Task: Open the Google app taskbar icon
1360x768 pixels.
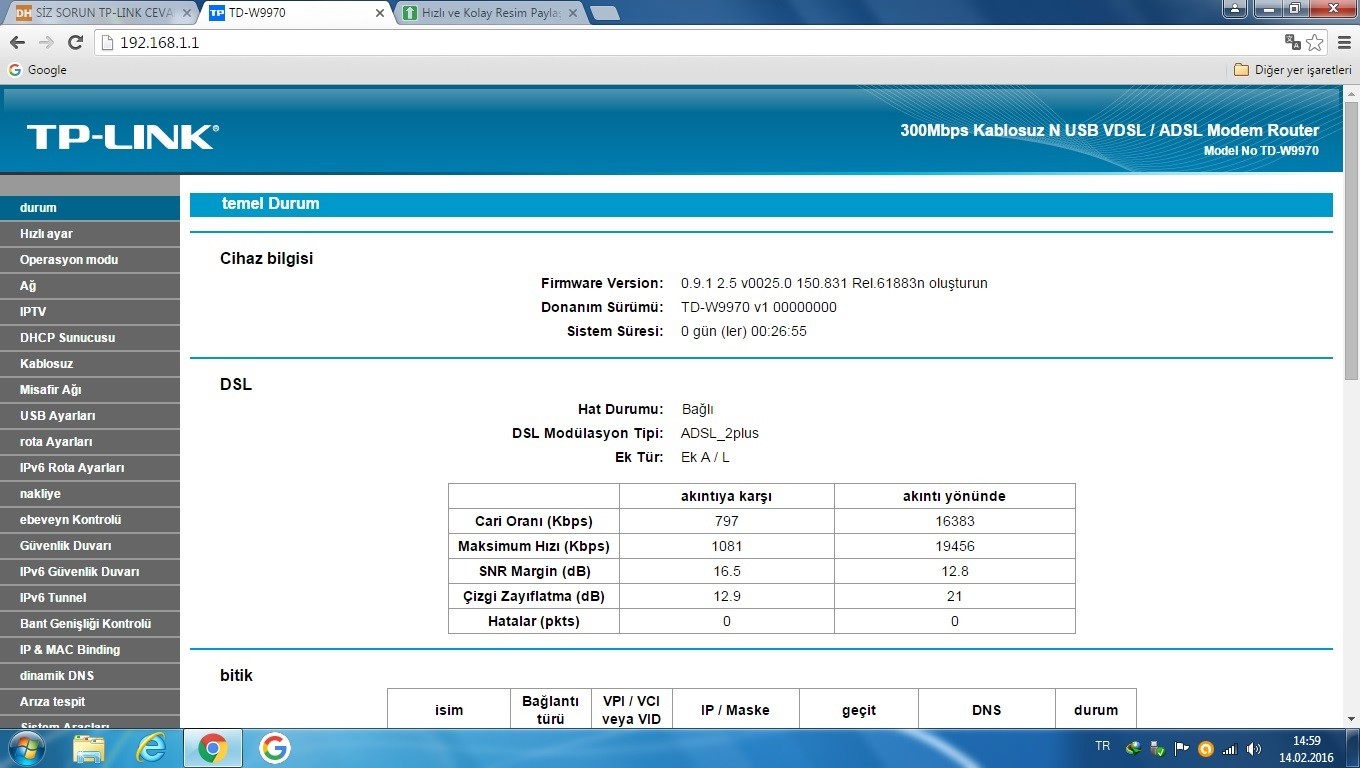Action: click(274, 748)
